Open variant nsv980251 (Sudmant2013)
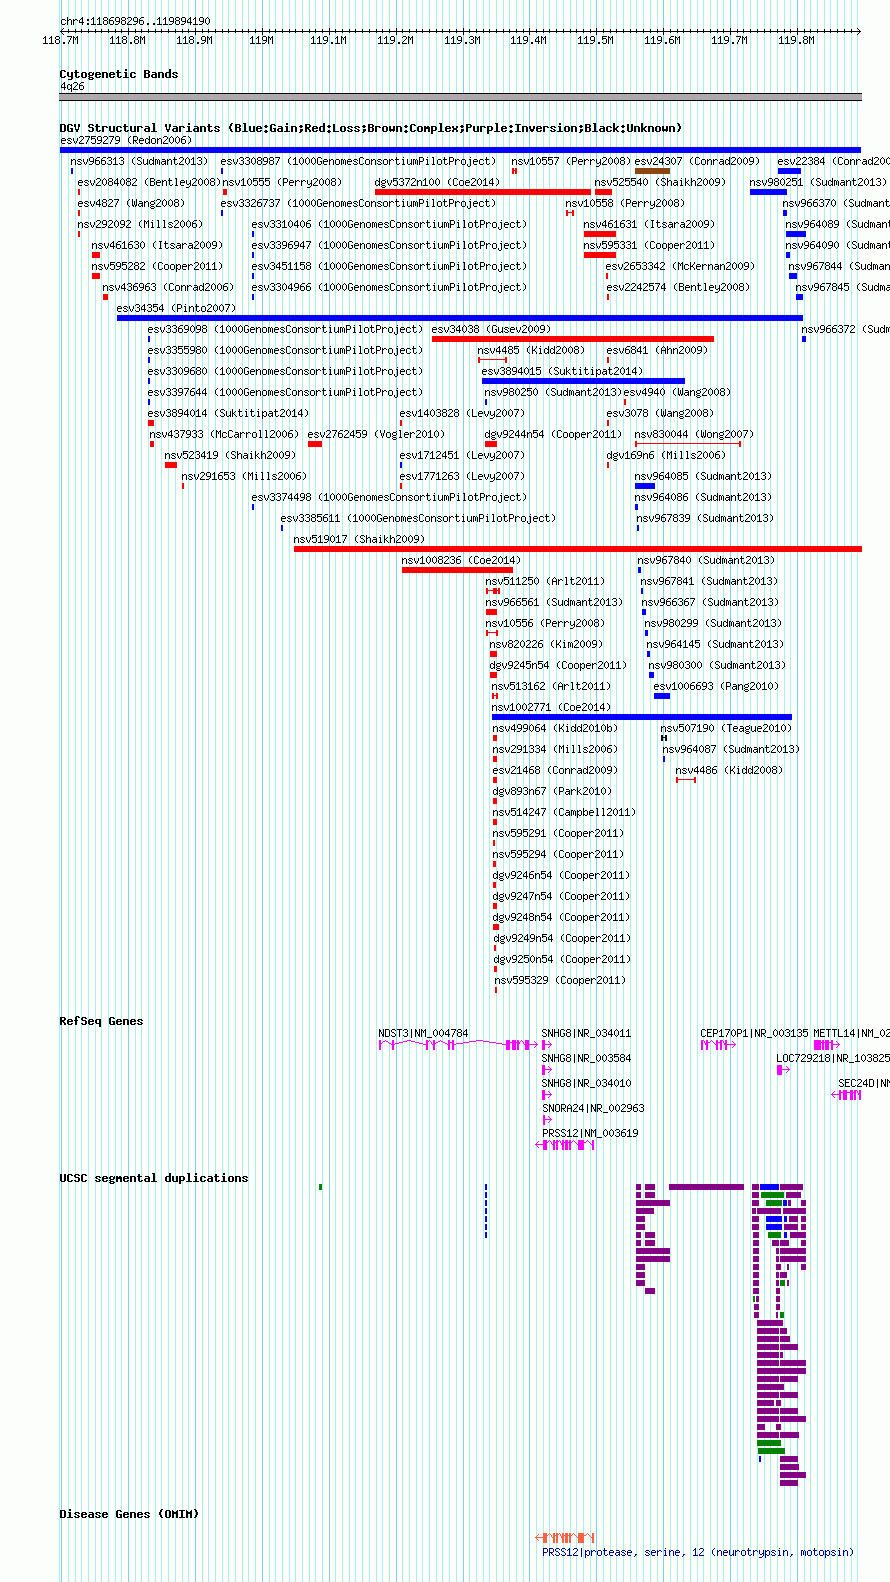 click(817, 182)
